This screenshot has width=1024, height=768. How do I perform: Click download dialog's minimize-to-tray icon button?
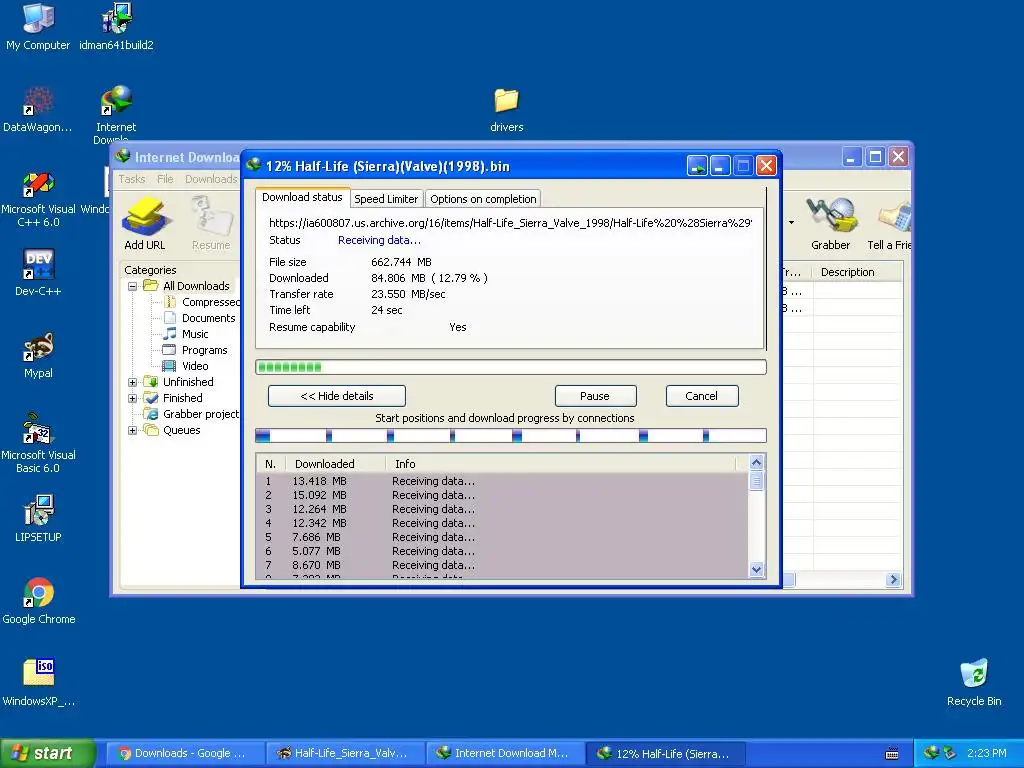click(697, 166)
